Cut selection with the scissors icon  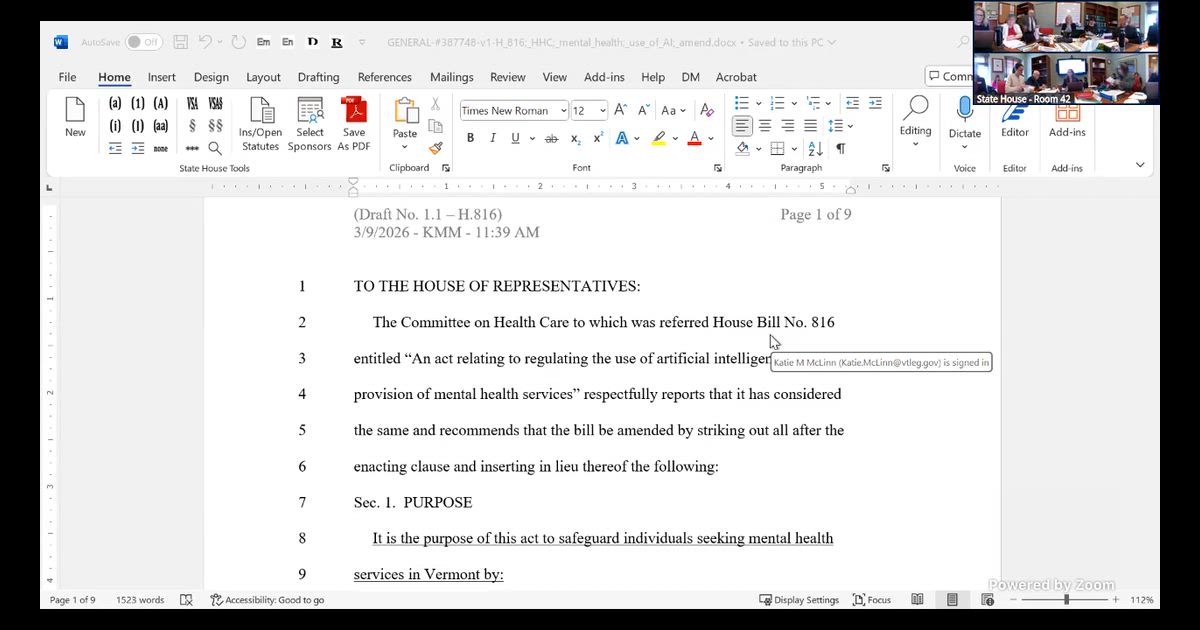[435, 104]
